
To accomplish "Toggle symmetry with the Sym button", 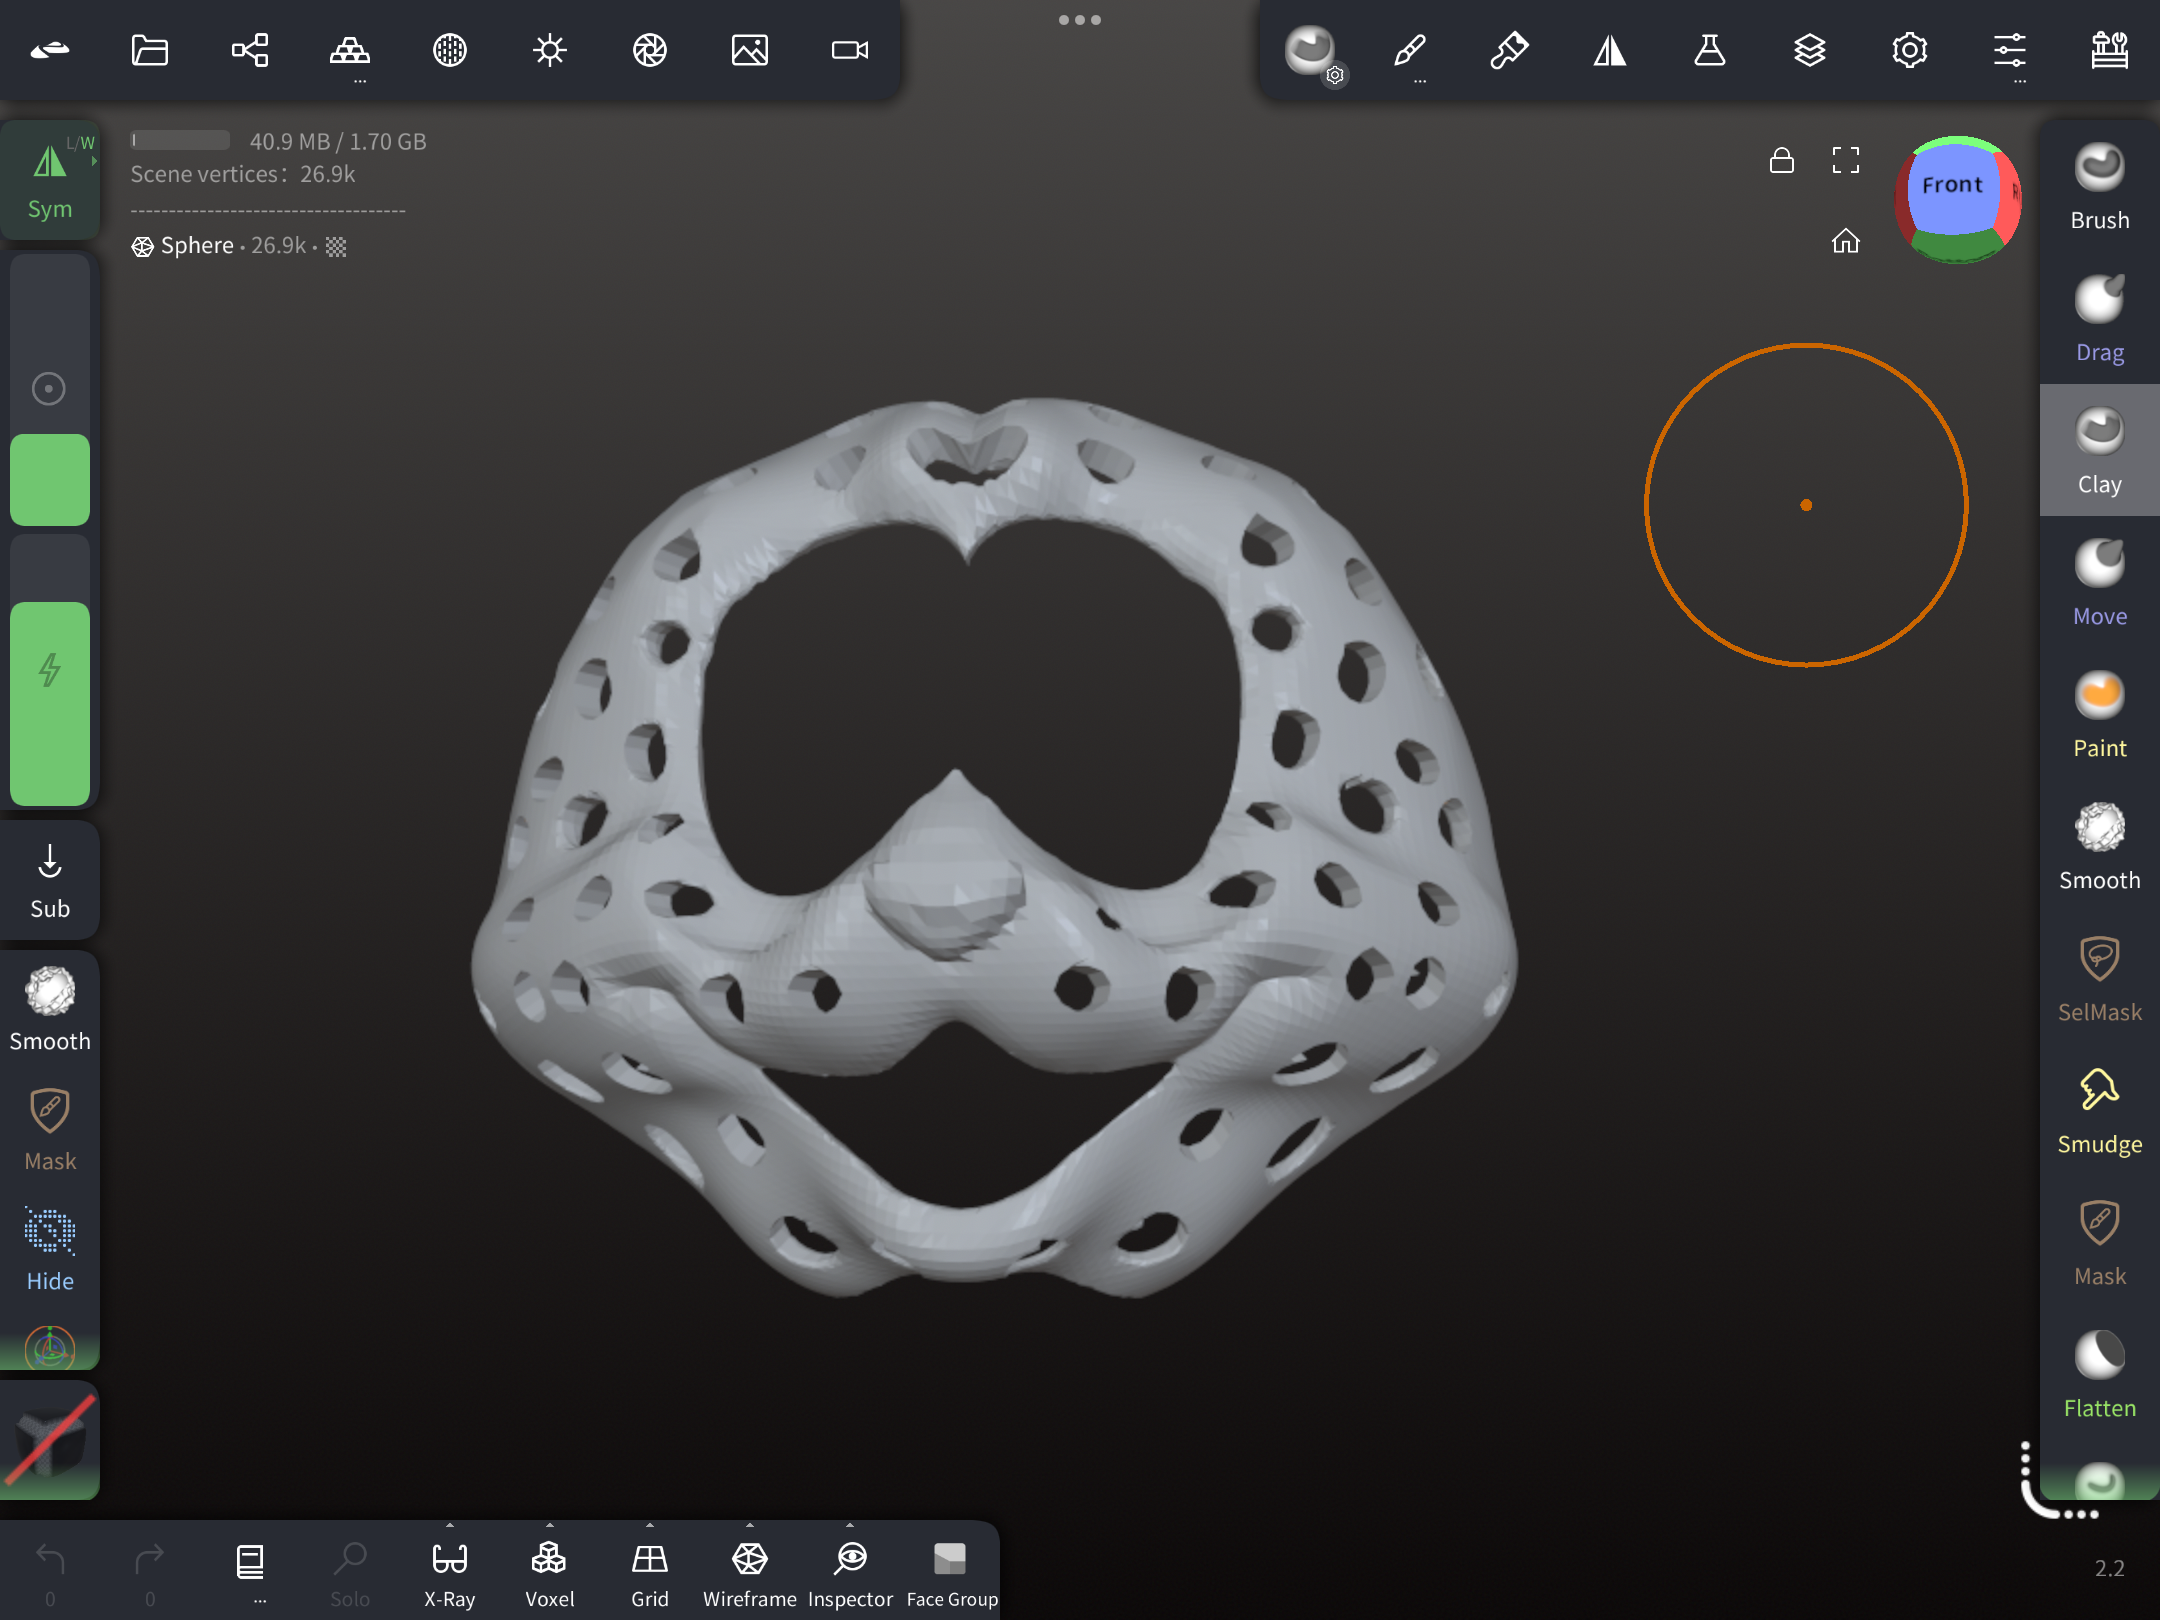I will (50, 180).
